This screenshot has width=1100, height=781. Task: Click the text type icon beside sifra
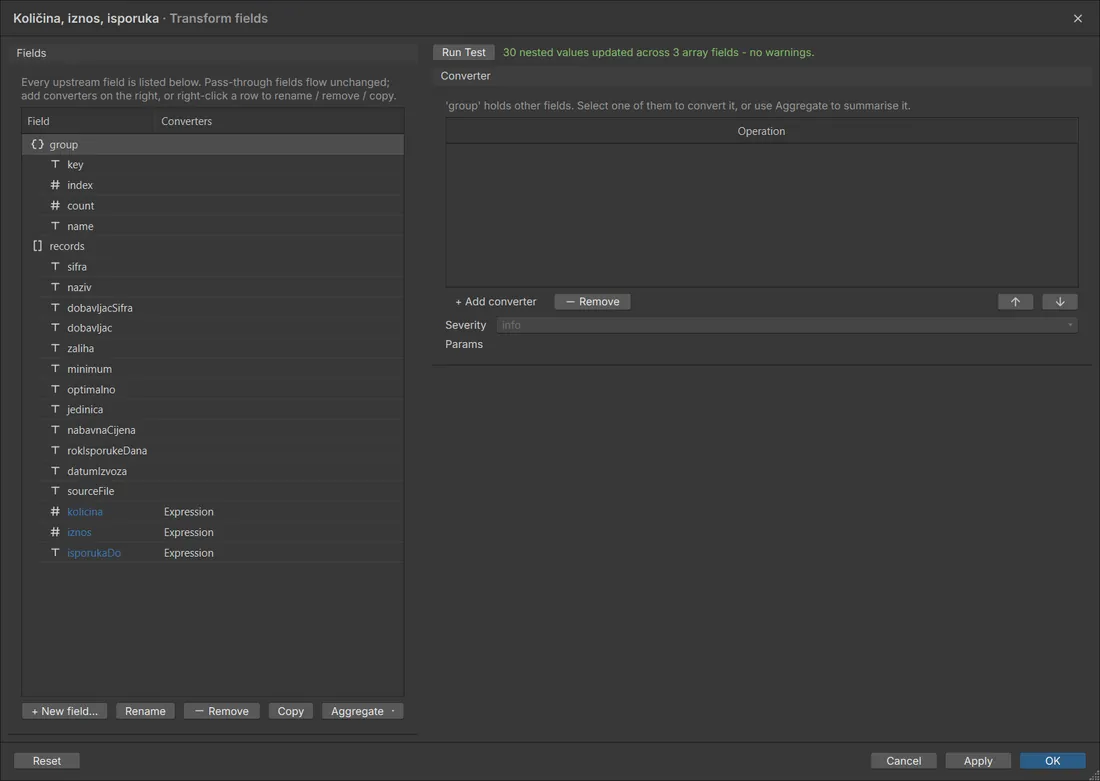pyautogui.click(x=55, y=267)
